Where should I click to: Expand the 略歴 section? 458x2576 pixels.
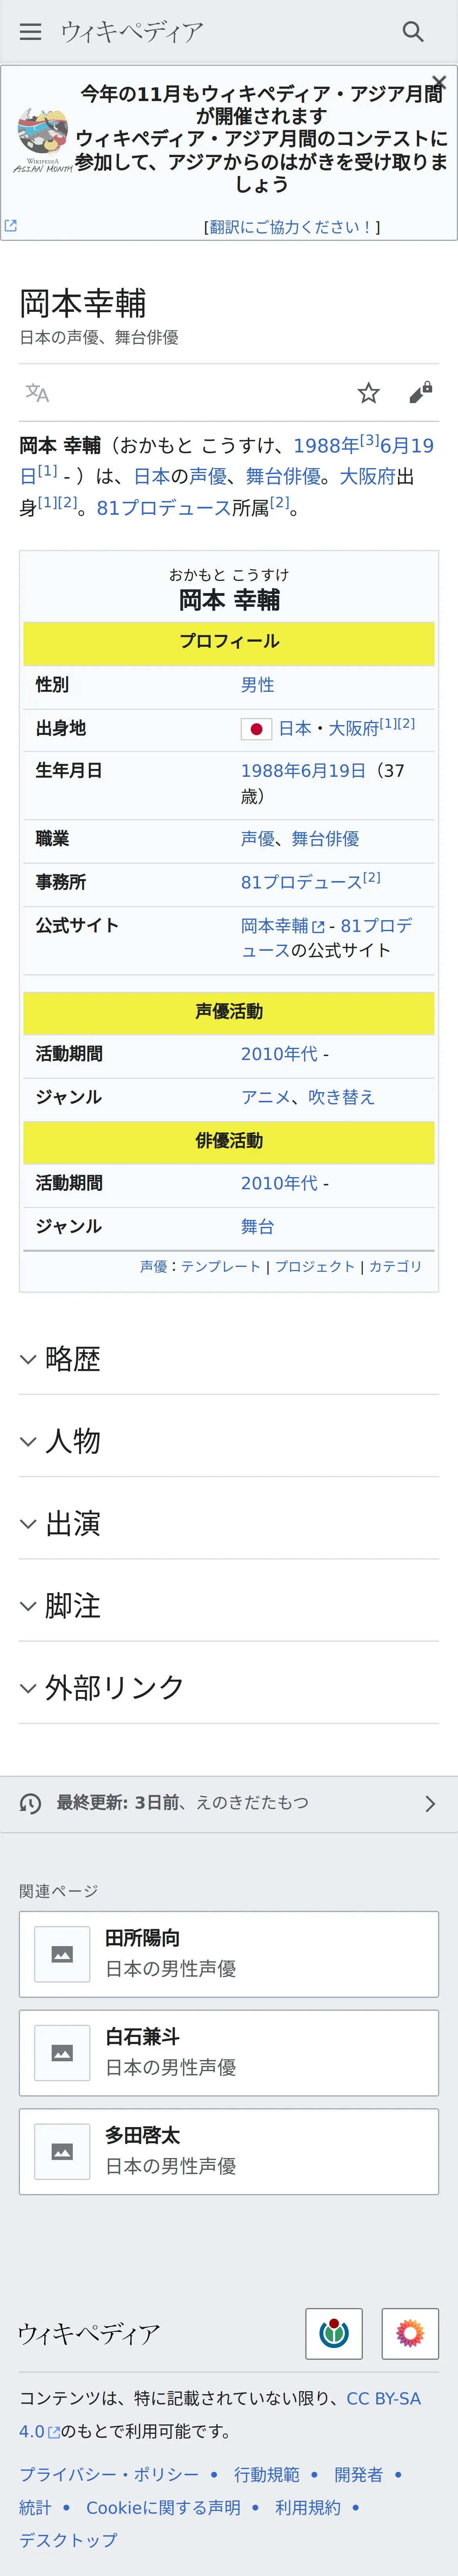[x=72, y=1359]
